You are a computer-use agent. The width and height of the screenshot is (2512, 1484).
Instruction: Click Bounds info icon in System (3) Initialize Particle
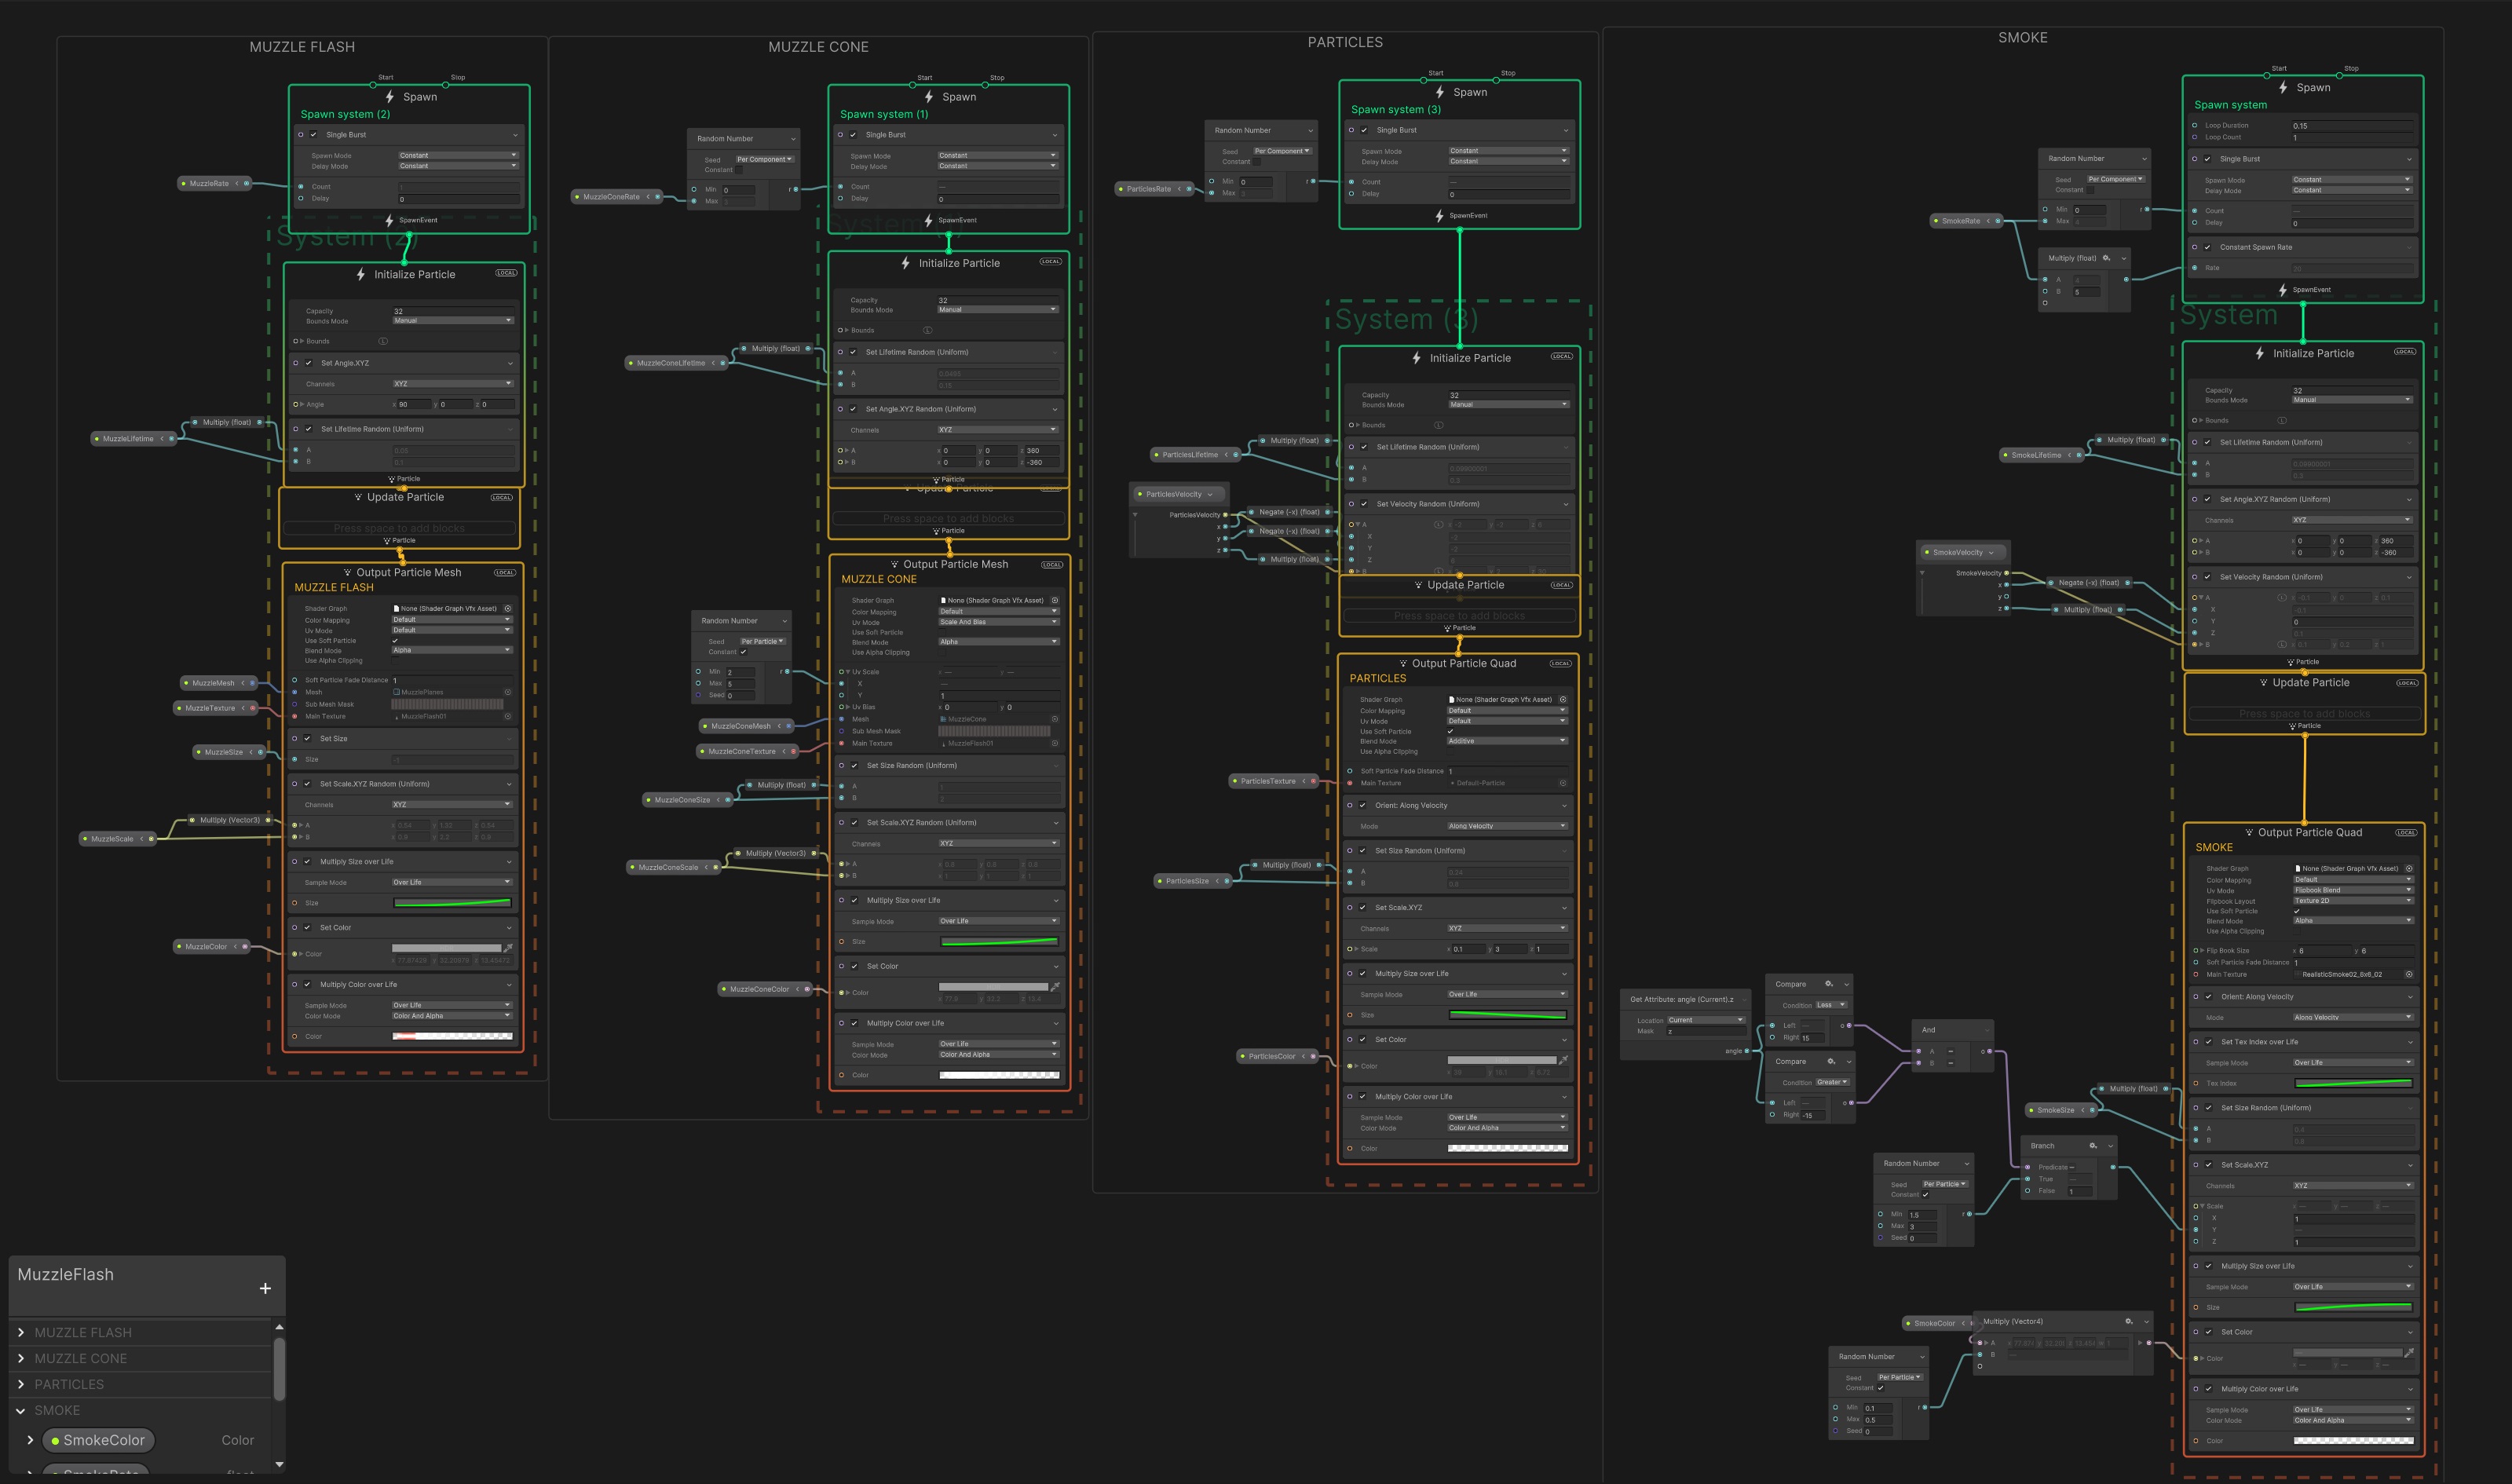pyautogui.click(x=1439, y=425)
